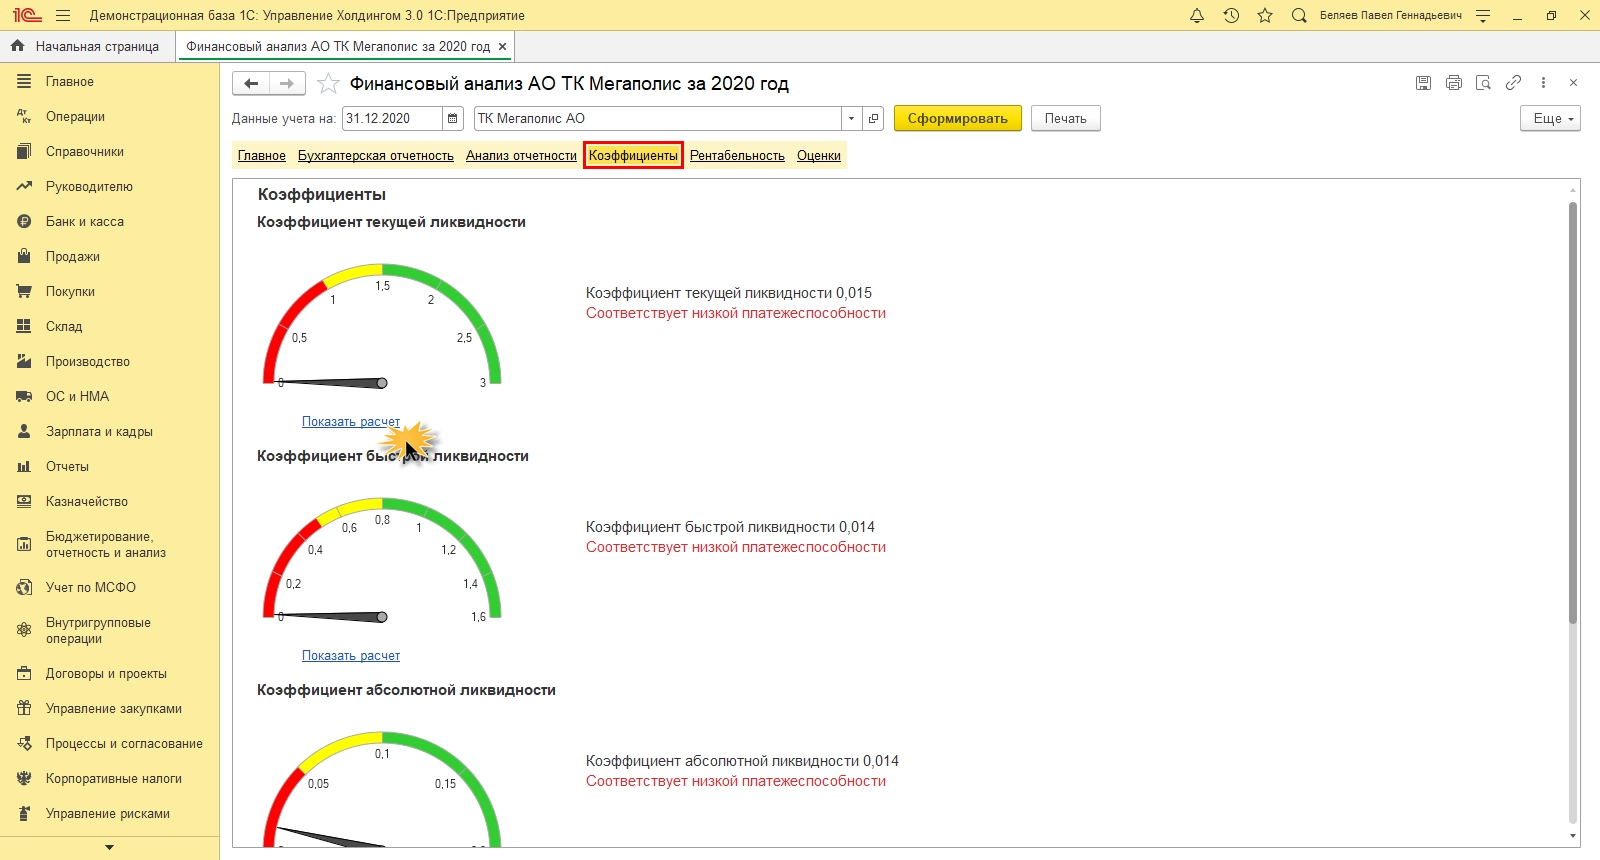Add report to favorites with star

(x=328, y=83)
